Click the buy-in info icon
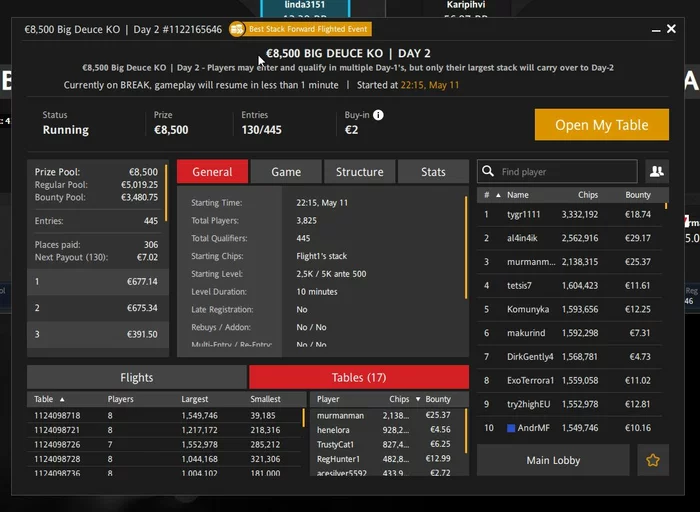This screenshot has height=512, width=700. (x=378, y=115)
